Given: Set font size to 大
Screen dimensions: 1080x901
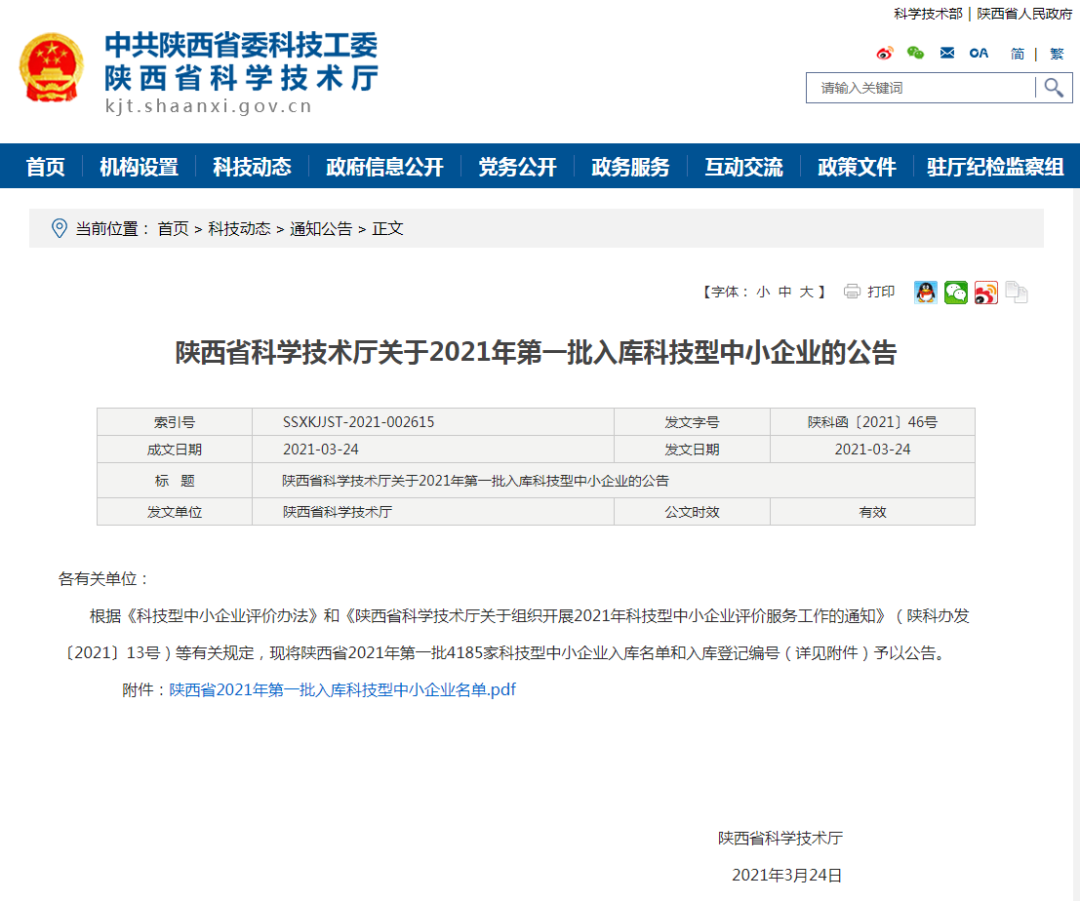Looking at the screenshot, I should pyautogui.click(x=806, y=292).
